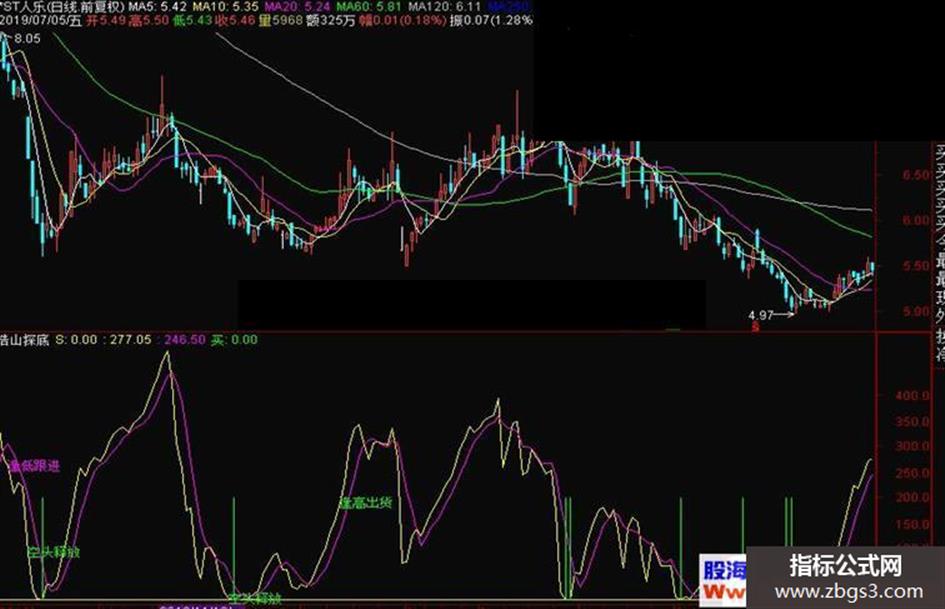Screen dimensions: 945x609
Task: Click the 洁山探底 indicator name
Action: click(x=24, y=339)
